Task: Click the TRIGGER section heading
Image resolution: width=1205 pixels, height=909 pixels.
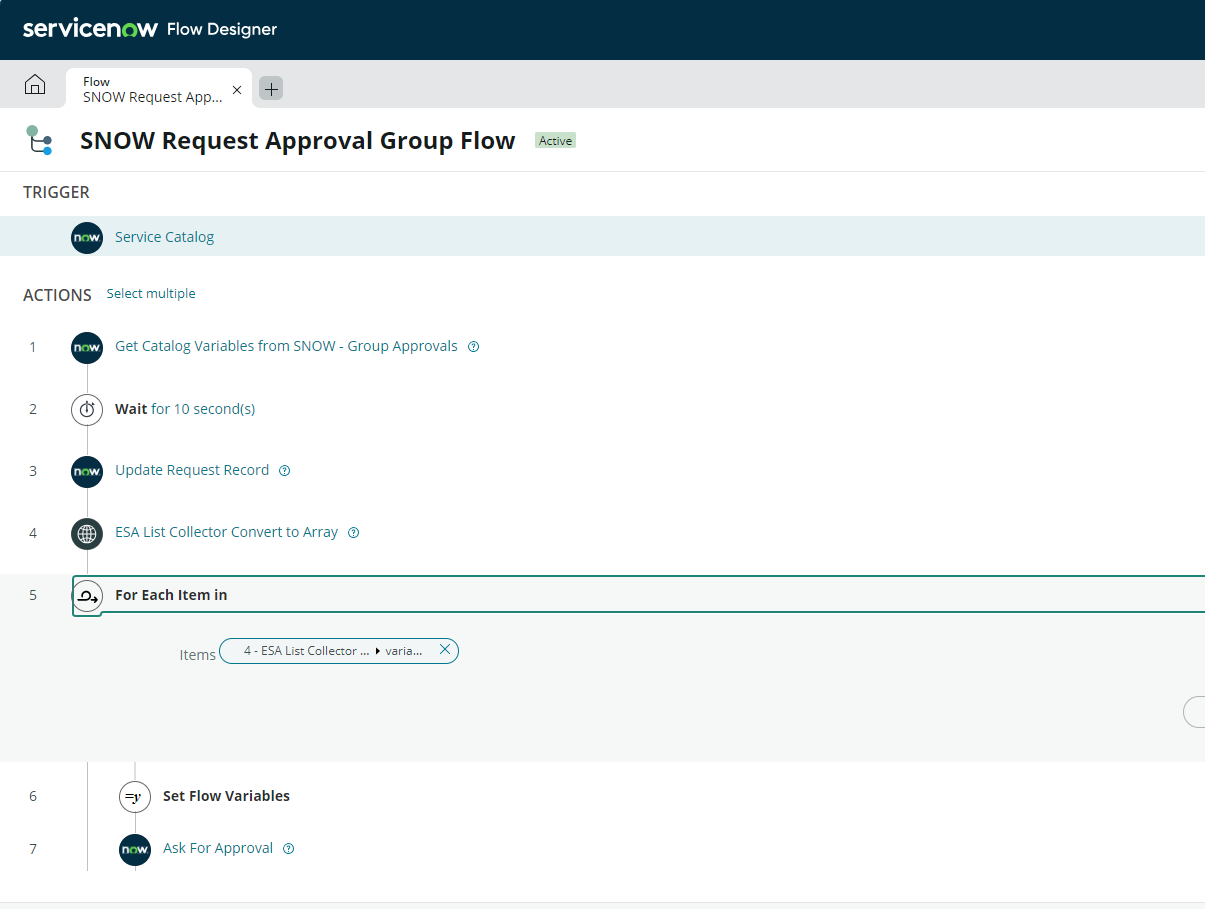Action: coord(56,192)
